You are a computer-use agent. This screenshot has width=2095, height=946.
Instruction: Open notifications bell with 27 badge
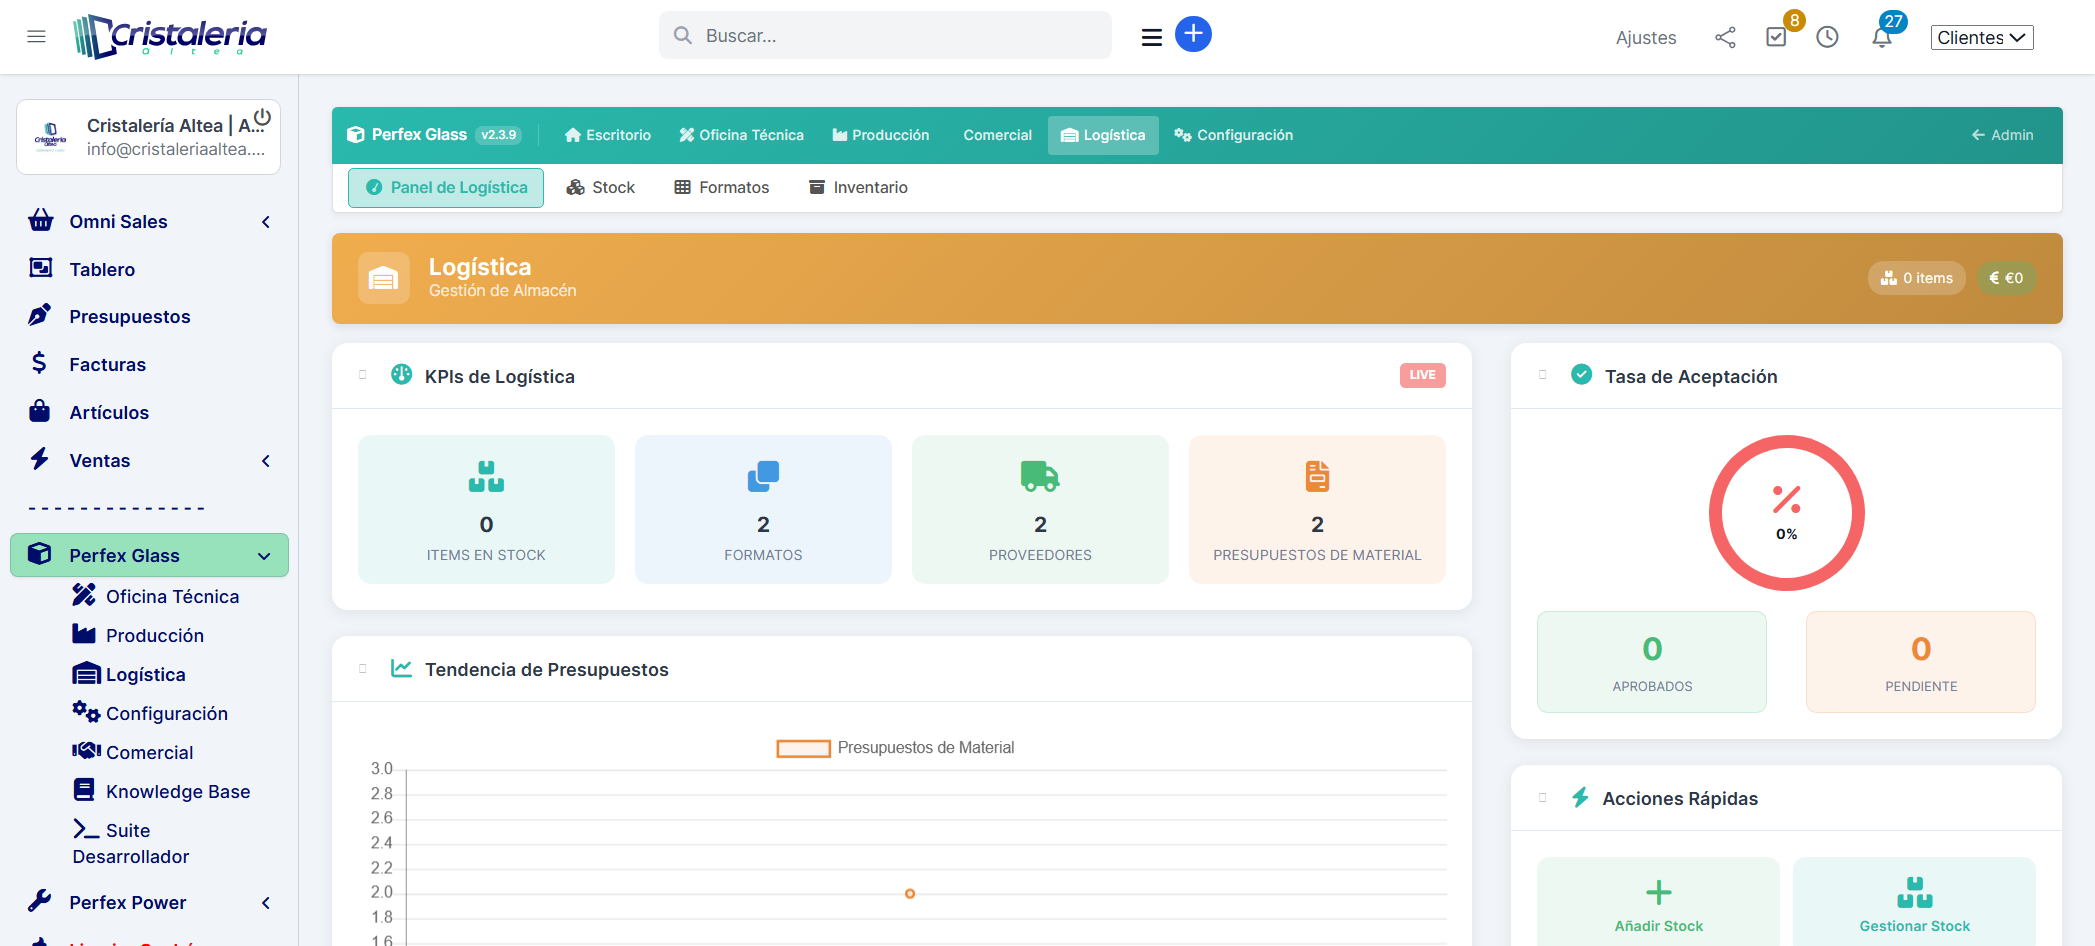[1881, 38]
